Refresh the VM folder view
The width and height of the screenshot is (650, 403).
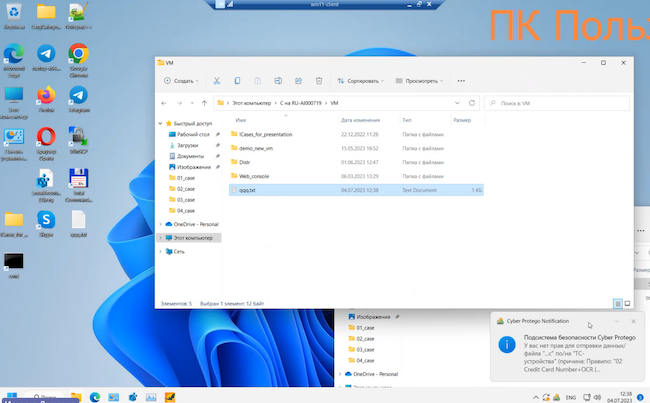[472, 103]
